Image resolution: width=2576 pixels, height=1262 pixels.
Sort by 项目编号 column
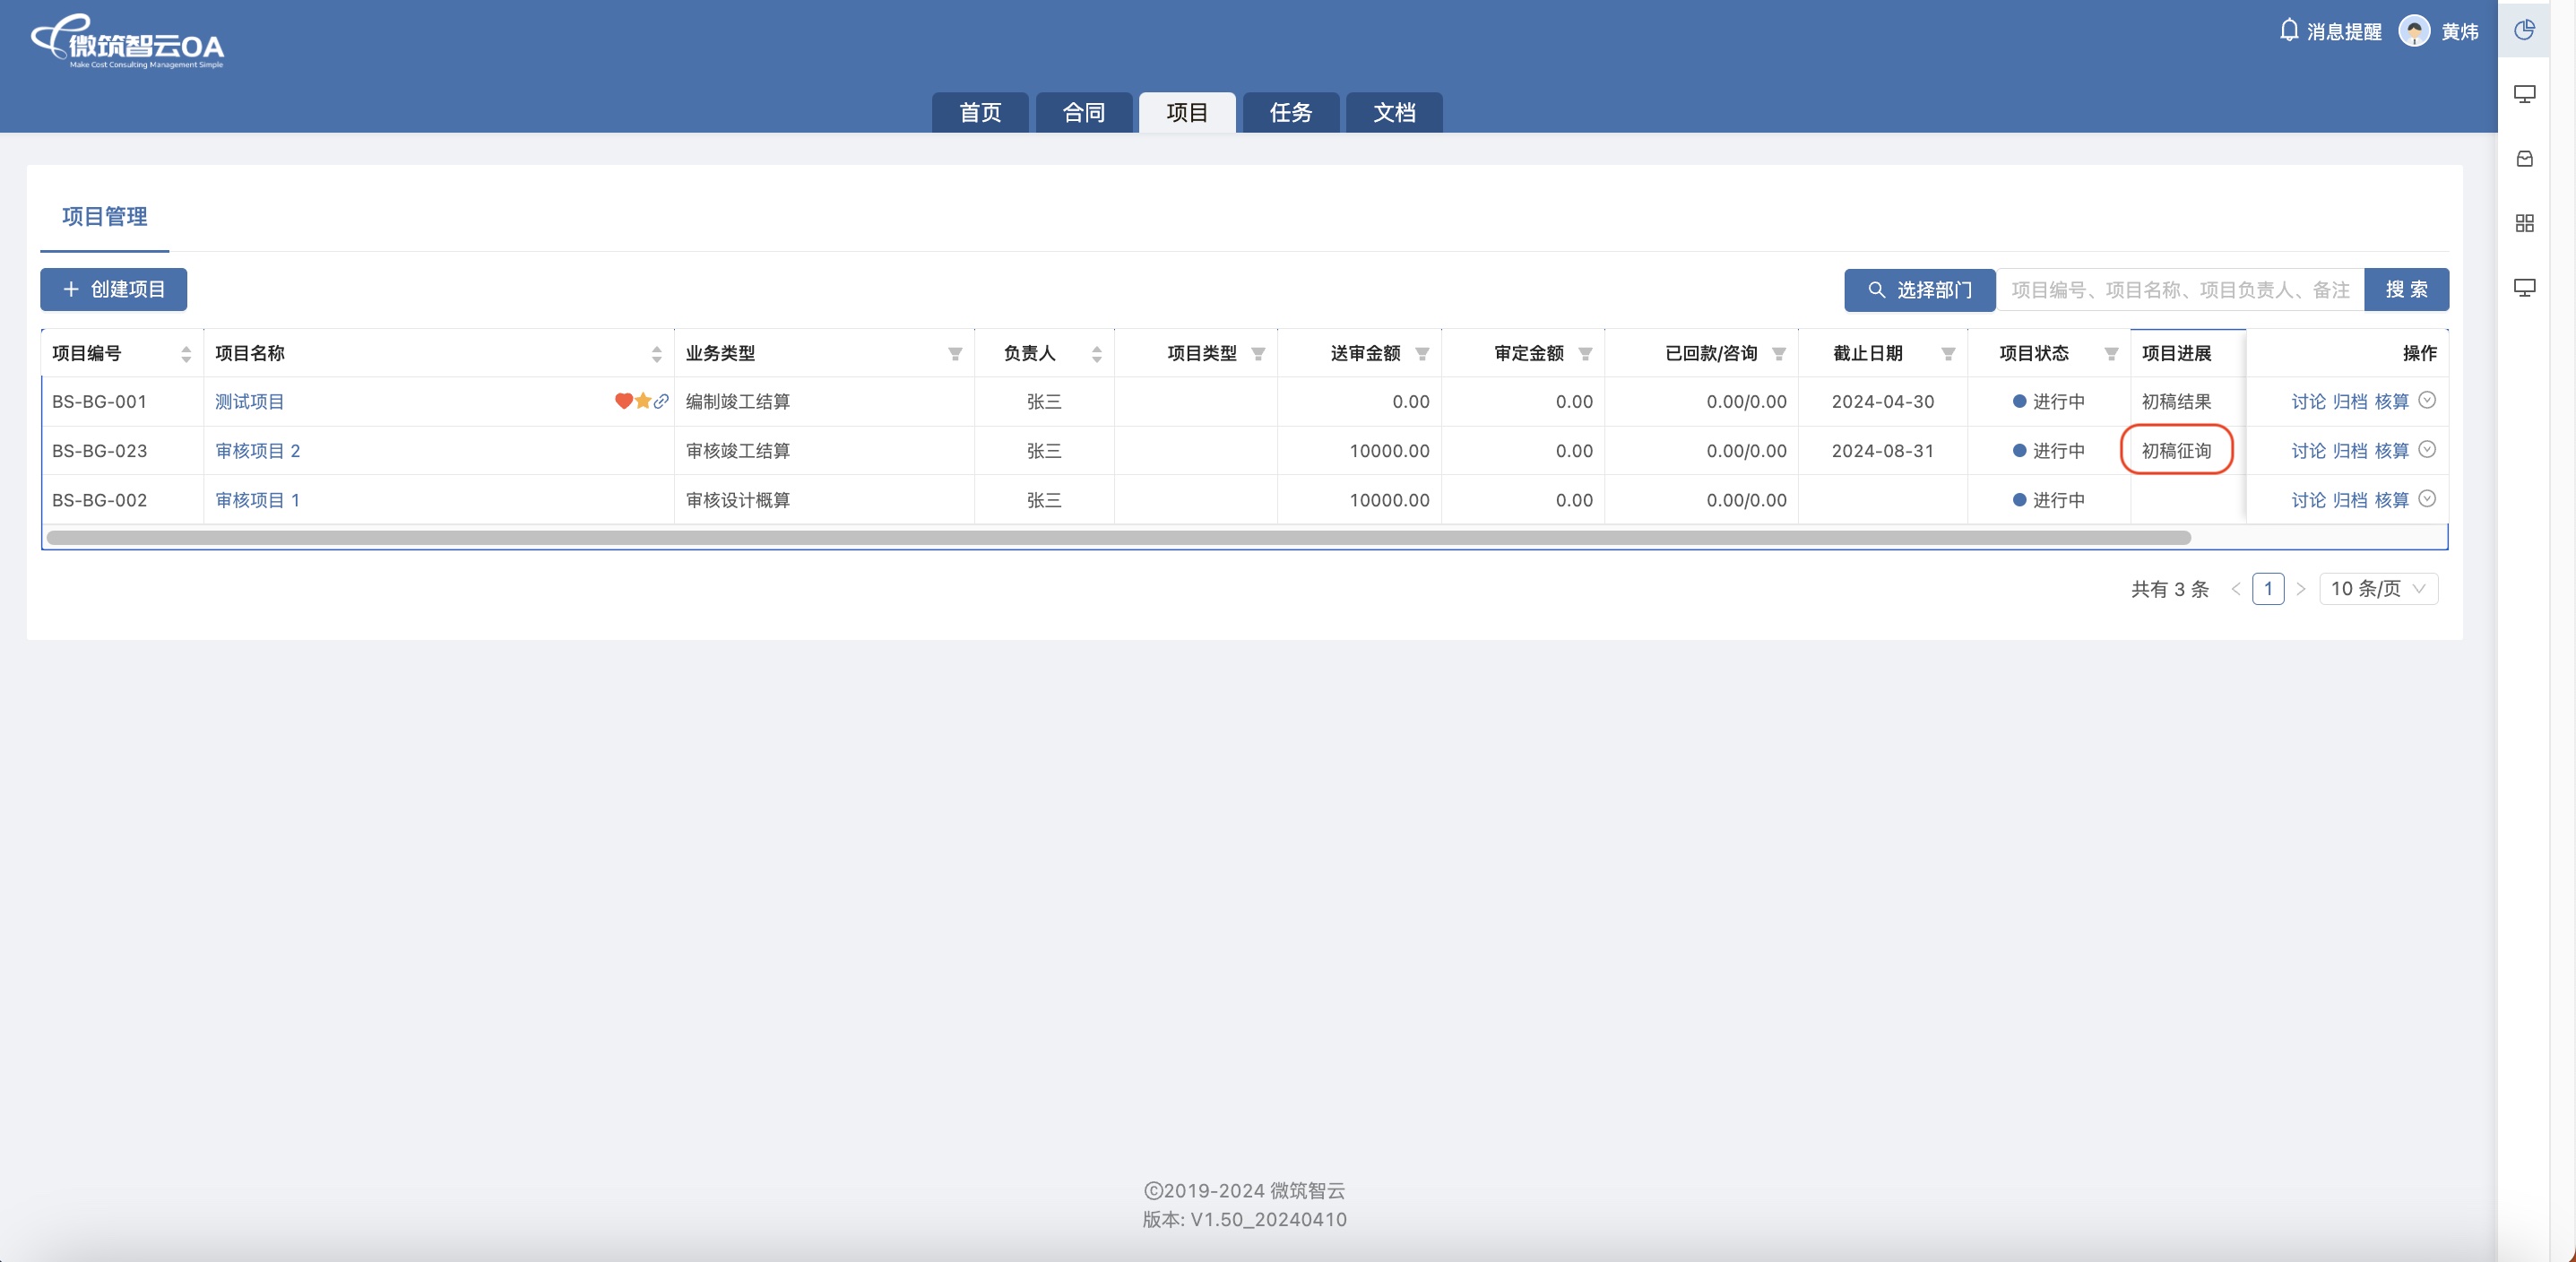186,354
